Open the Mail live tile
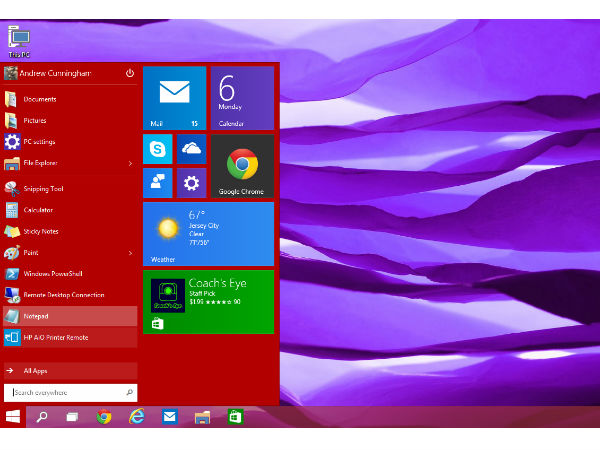The width and height of the screenshot is (600, 450). (x=174, y=98)
